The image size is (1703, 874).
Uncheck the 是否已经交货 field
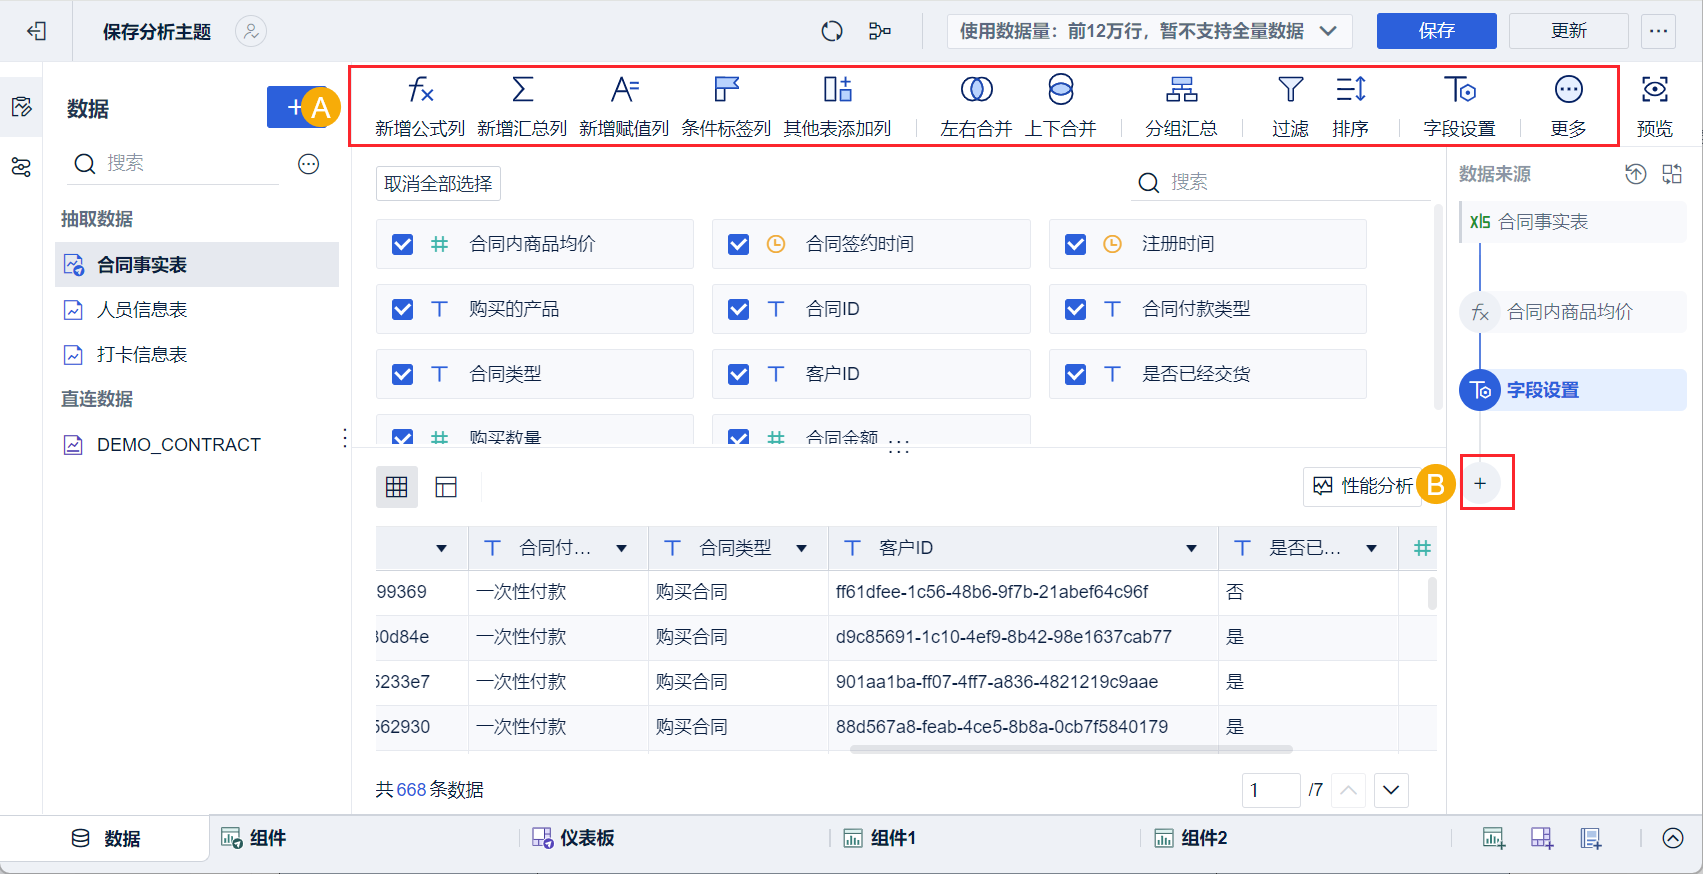pos(1076,374)
